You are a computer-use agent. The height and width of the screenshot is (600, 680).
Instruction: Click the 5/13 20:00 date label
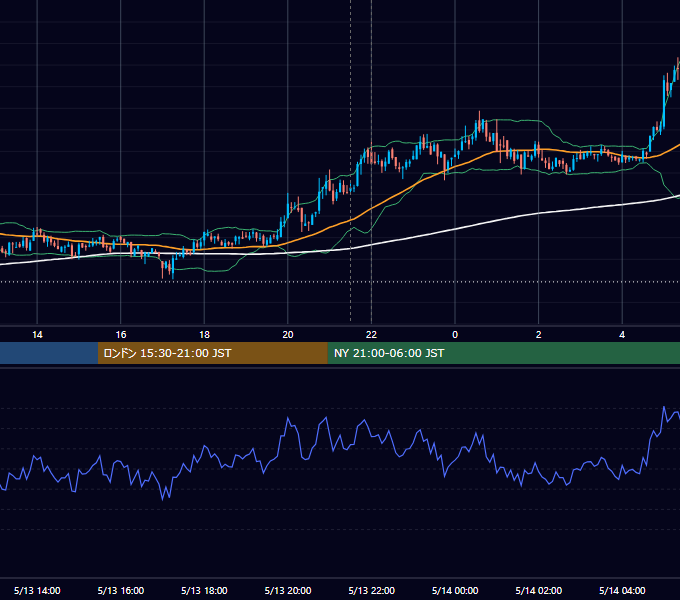[x=288, y=590]
